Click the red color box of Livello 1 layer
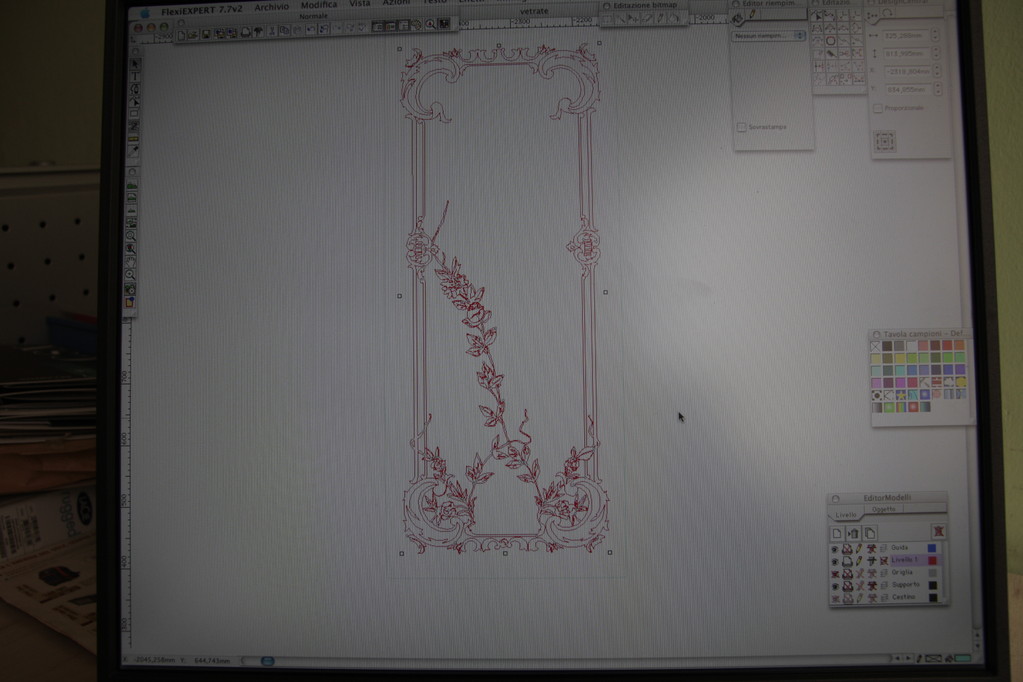The width and height of the screenshot is (1023, 682). tap(932, 560)
